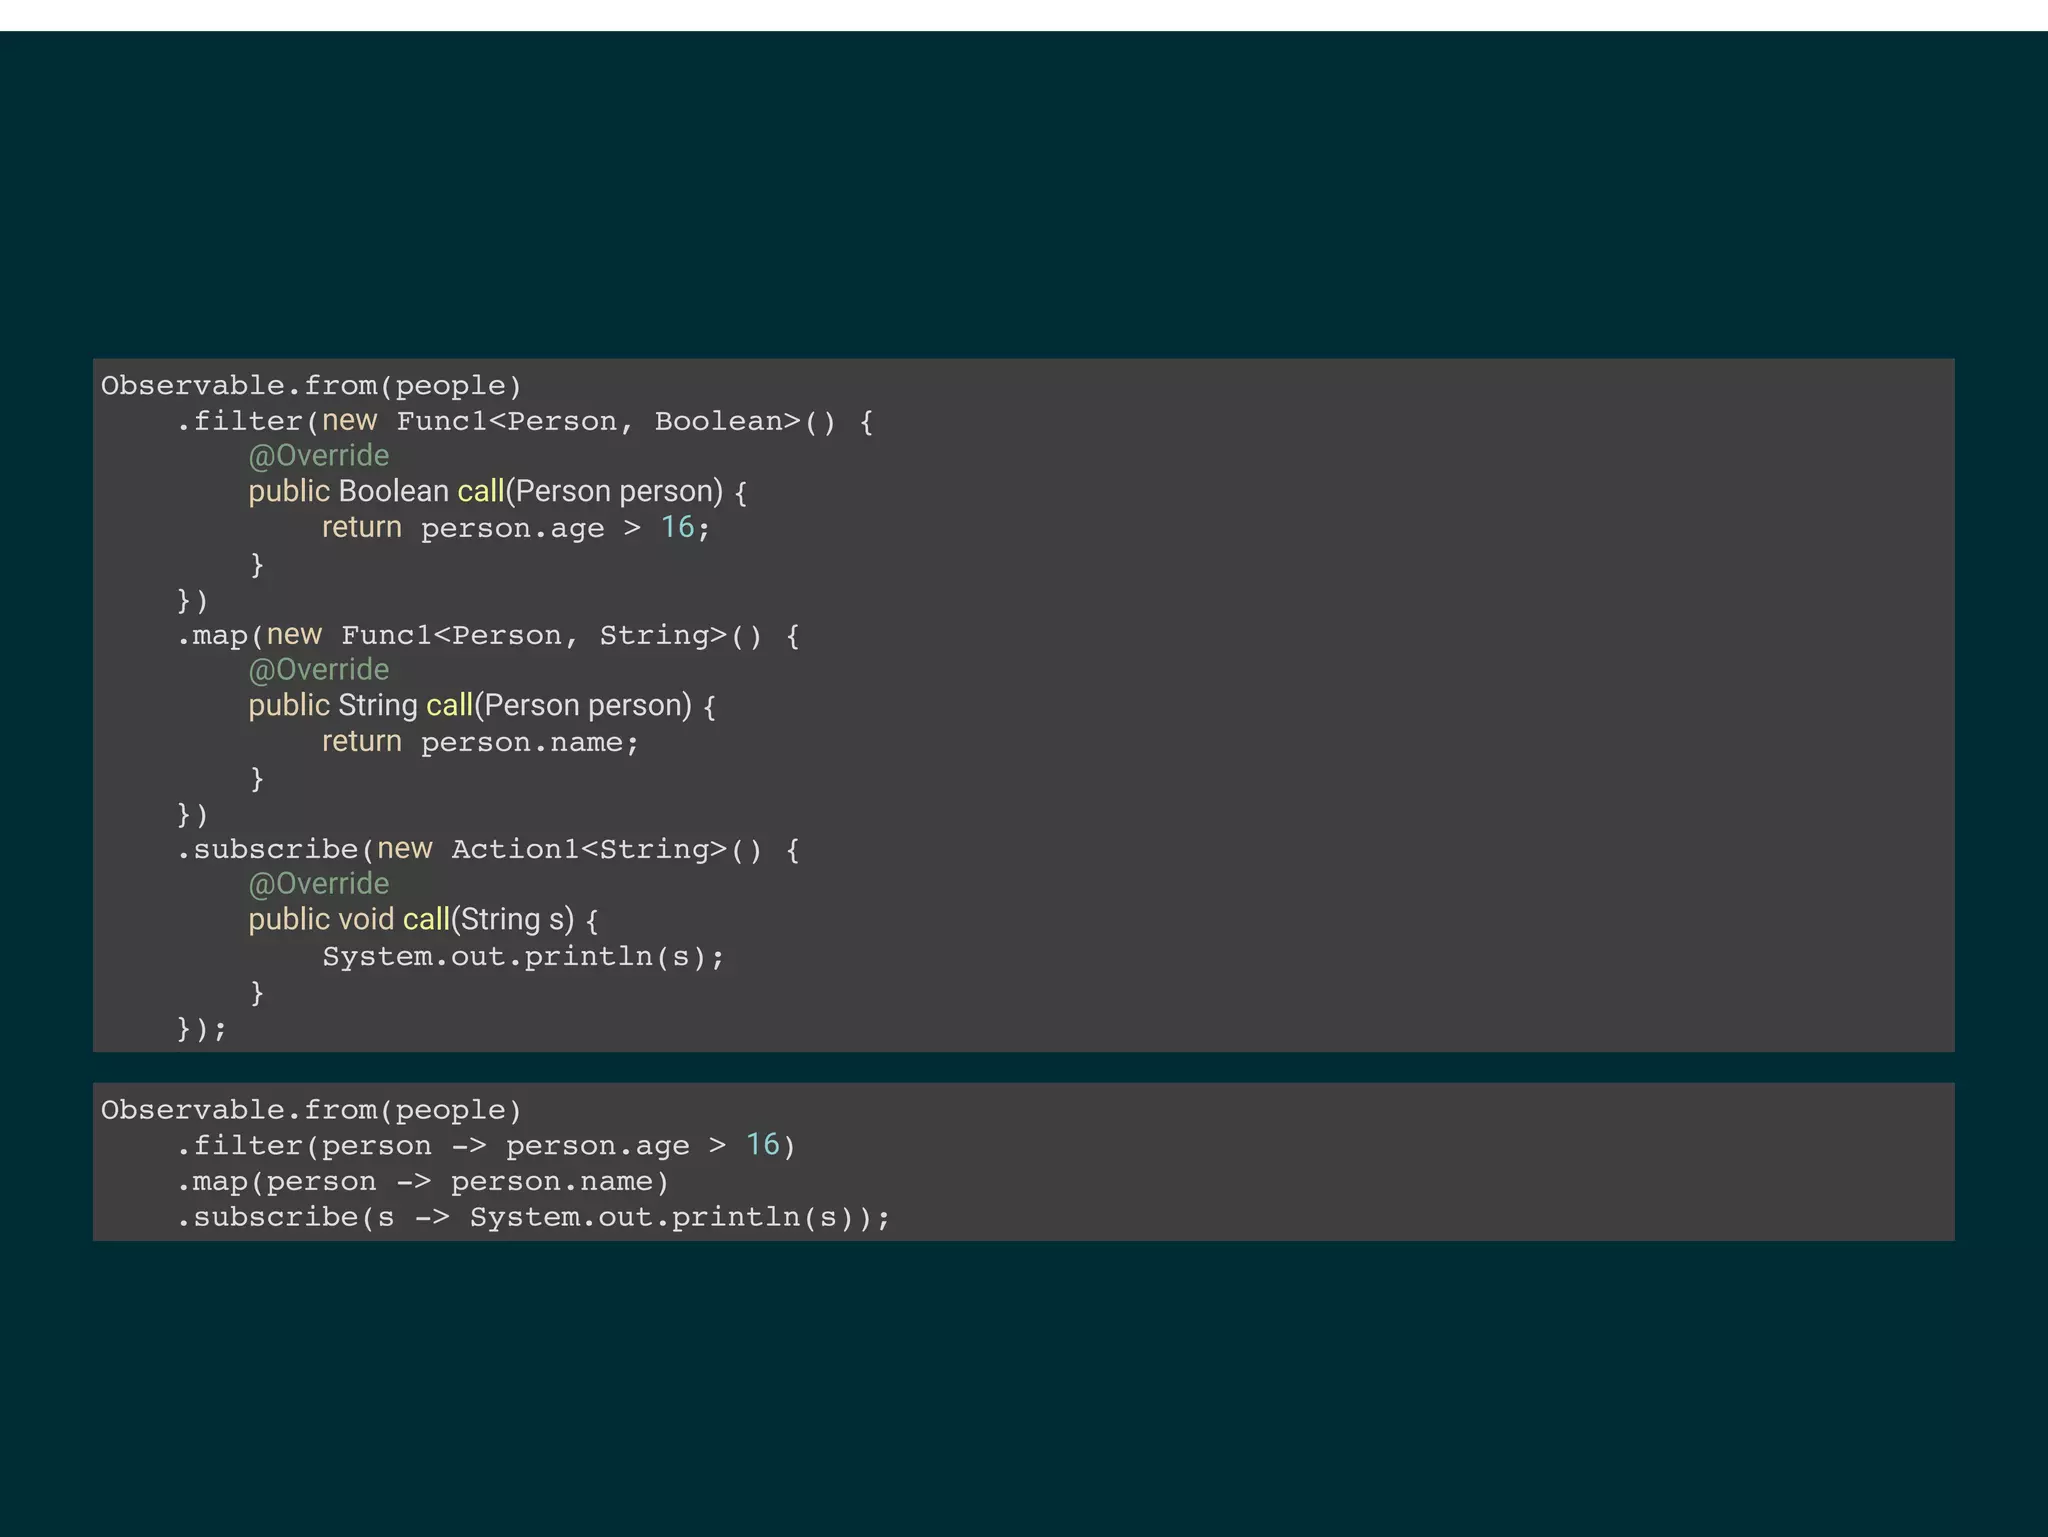
Task: Click the line ".filter(new Func1<Person, Boolean>() {"
Action: (x=525, y=421)
